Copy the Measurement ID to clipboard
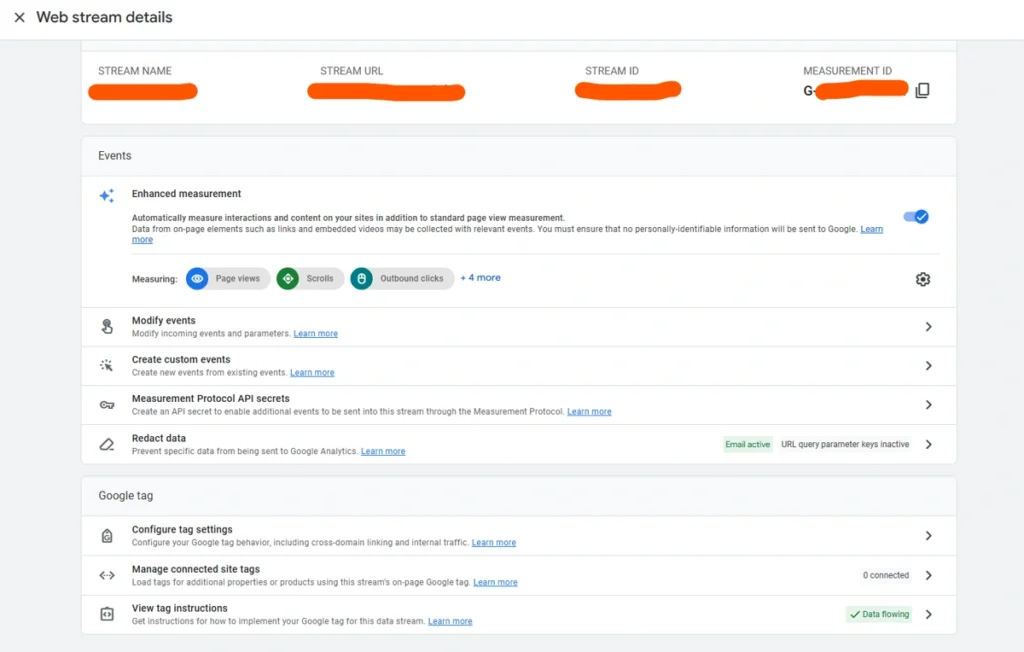Viewport: 1024px width, 652px height. [x=922, y=90]
